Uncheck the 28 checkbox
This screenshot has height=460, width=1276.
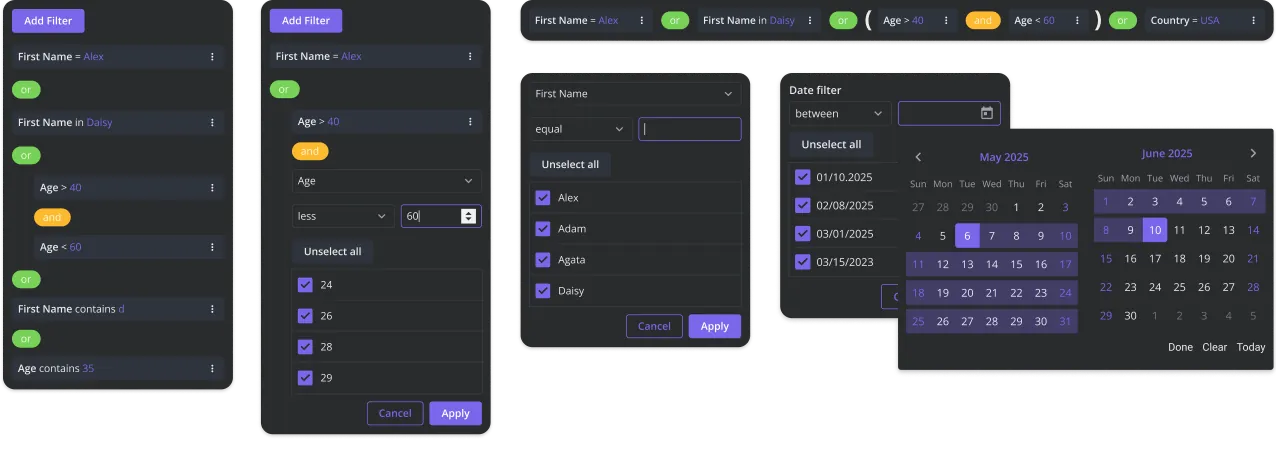pos(306,347)
